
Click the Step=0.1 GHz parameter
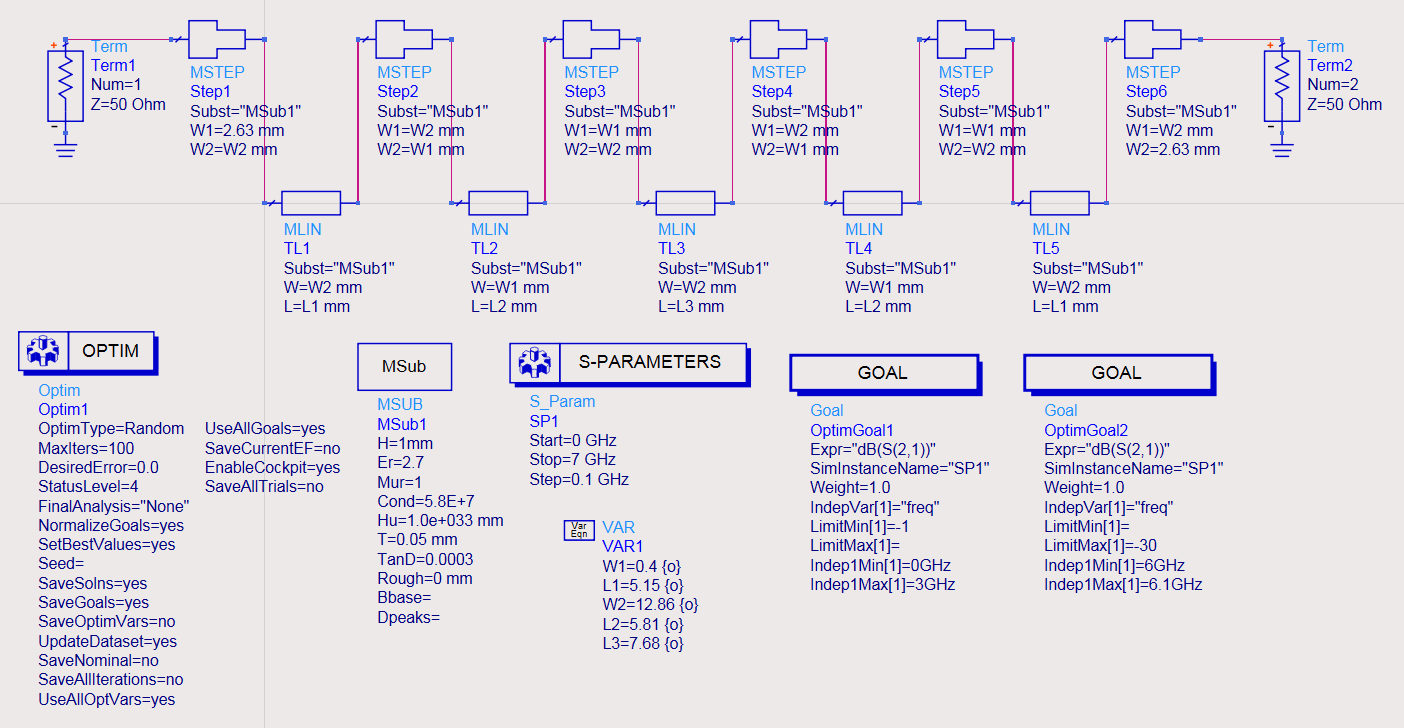(579, 480)
